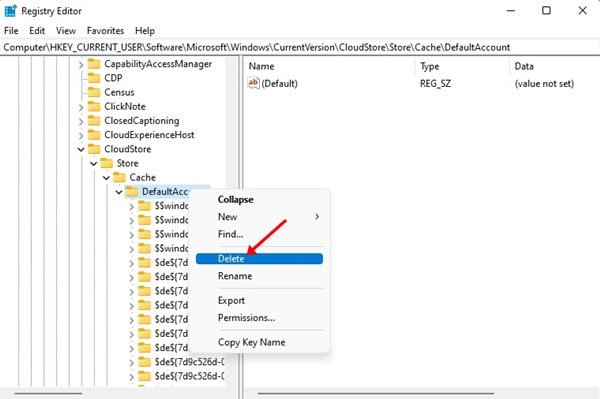The height and width of the screenshot is (399, 600).
Task: Open the Favorites menu
Action: click(105, 31)
